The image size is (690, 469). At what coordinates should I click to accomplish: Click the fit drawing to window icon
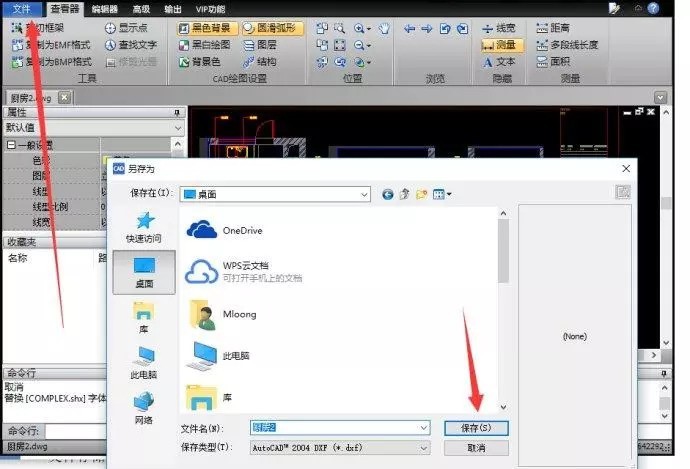[340, 45]
